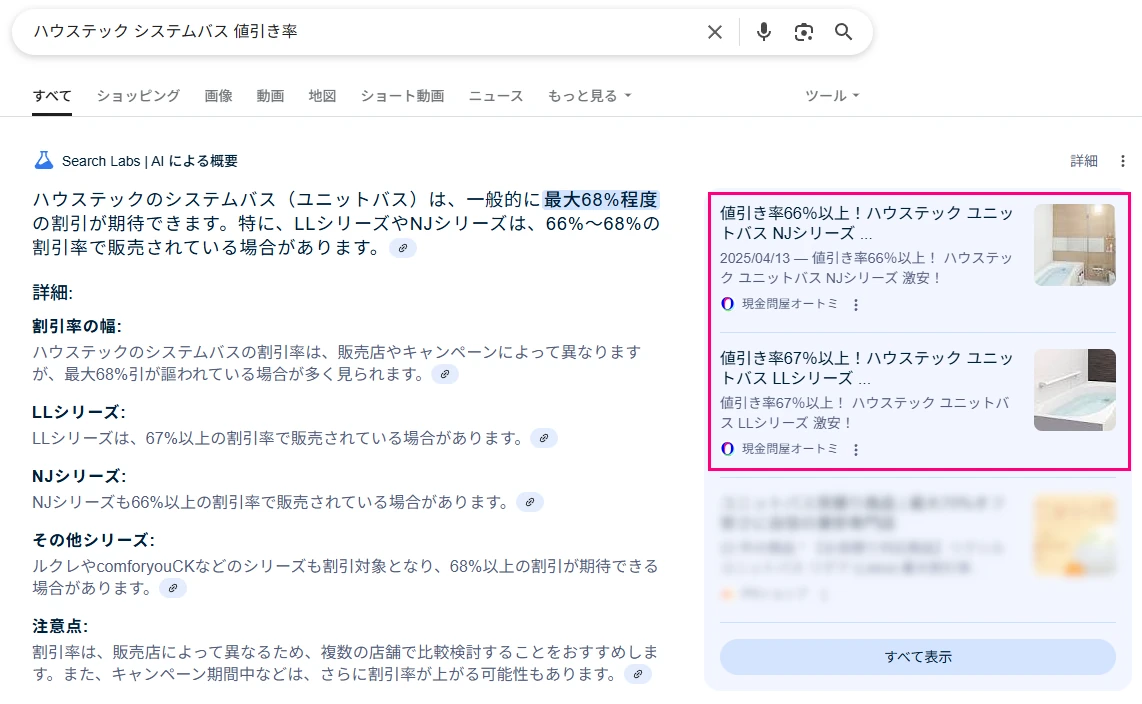Open the three-dot menu on the NJシリーズ card
The width and height of the screenshot is (1142, 704).
[x=856, y=305]
